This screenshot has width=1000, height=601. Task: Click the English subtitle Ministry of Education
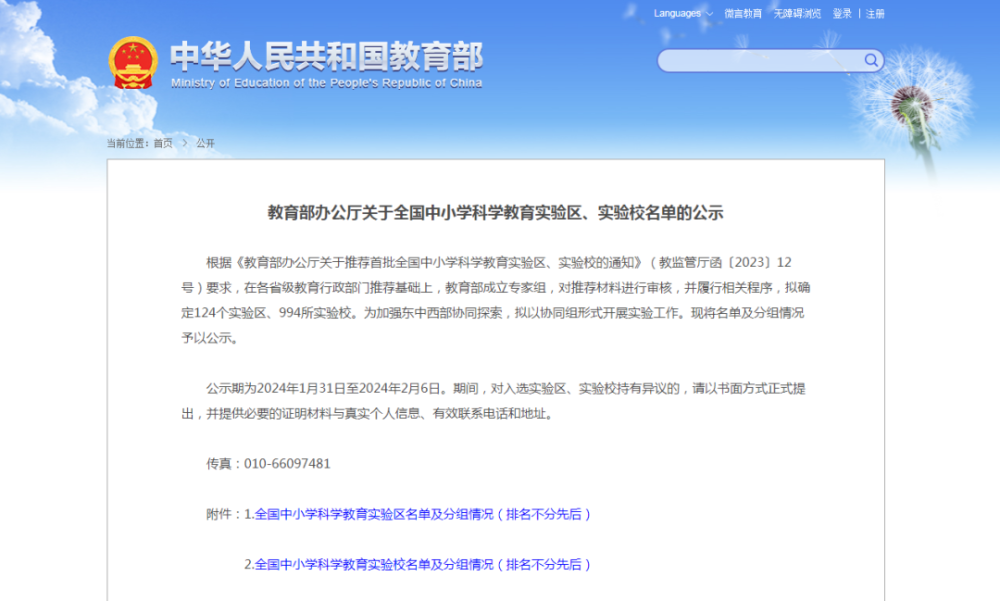point(327,83)
